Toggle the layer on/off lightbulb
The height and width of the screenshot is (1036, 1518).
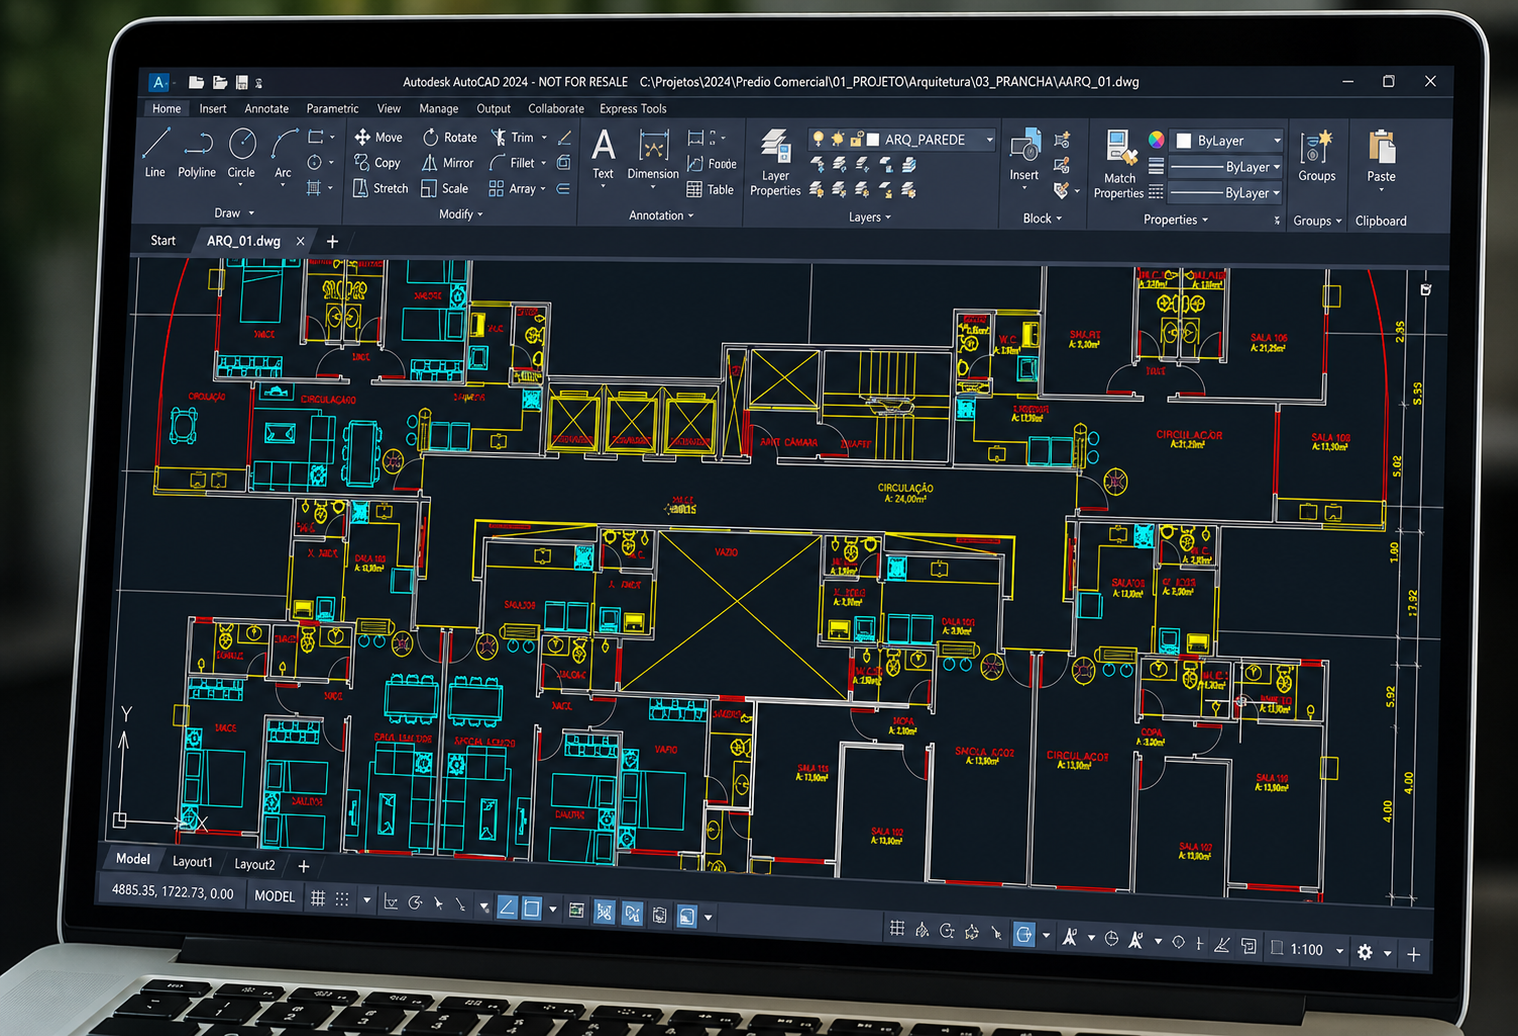click(x=818, y=138)
